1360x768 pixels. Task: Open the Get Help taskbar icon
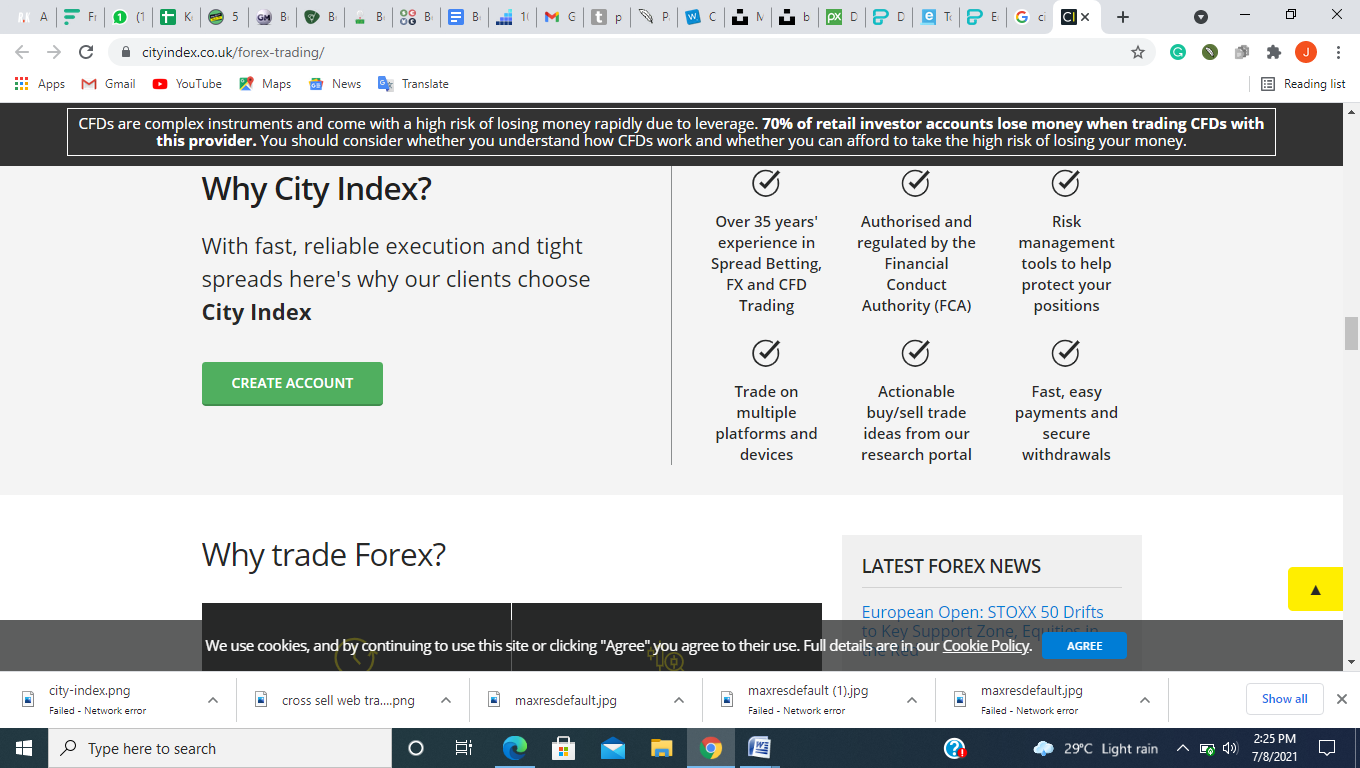(x=954, y=748)
